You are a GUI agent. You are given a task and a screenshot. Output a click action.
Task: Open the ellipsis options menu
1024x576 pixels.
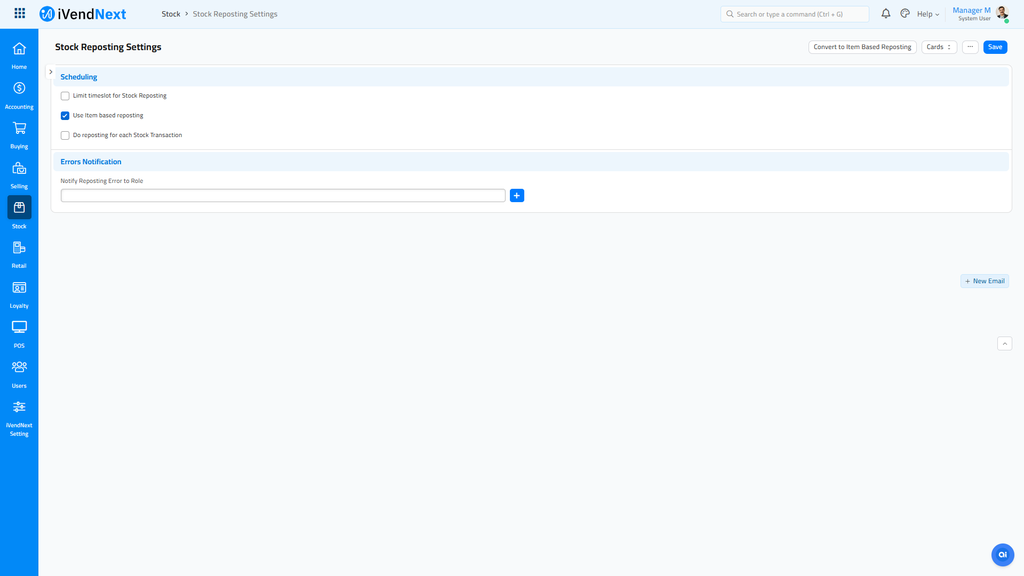(x=969, y=46)
